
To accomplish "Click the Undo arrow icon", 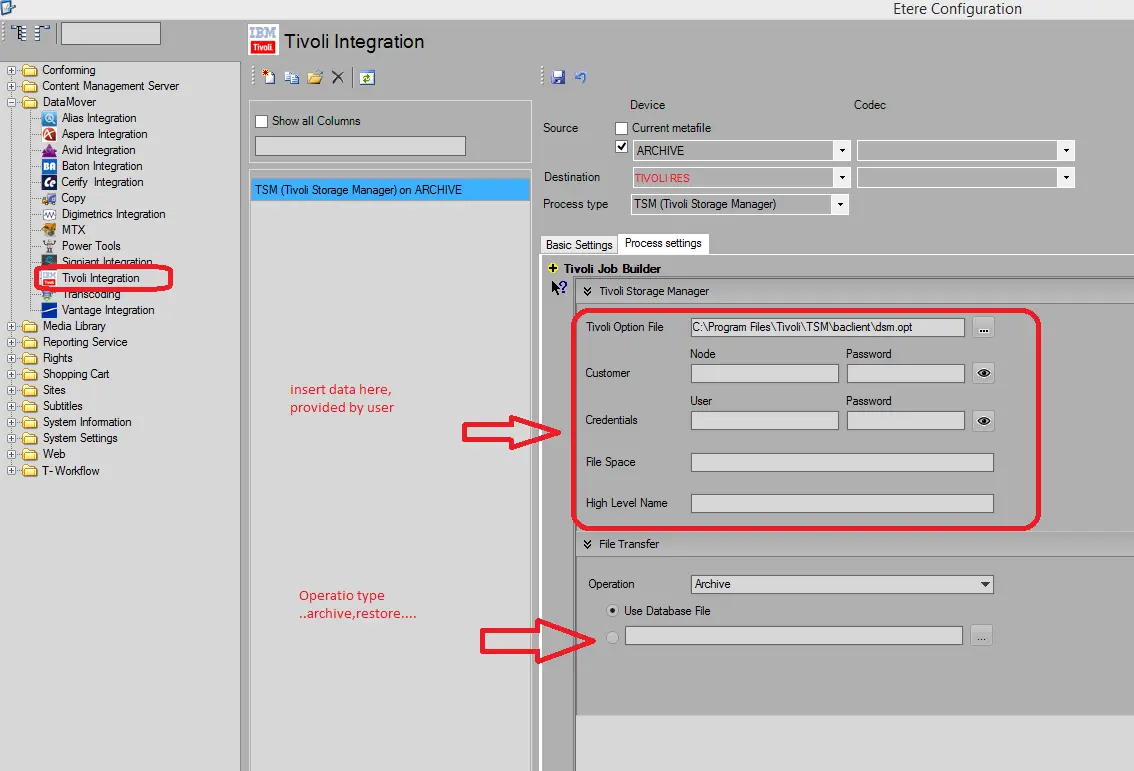I will pyautogui.click(x=580, y=77).
